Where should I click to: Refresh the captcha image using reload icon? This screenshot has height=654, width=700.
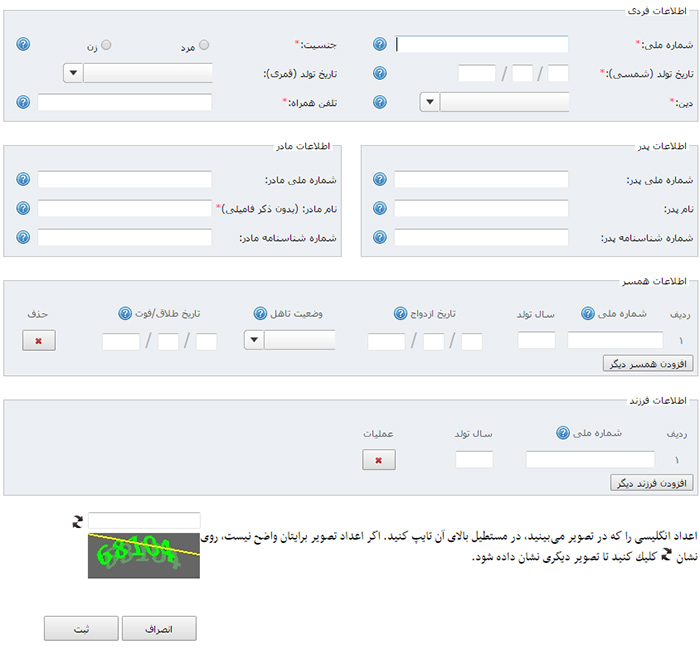[x=78, y=521]
